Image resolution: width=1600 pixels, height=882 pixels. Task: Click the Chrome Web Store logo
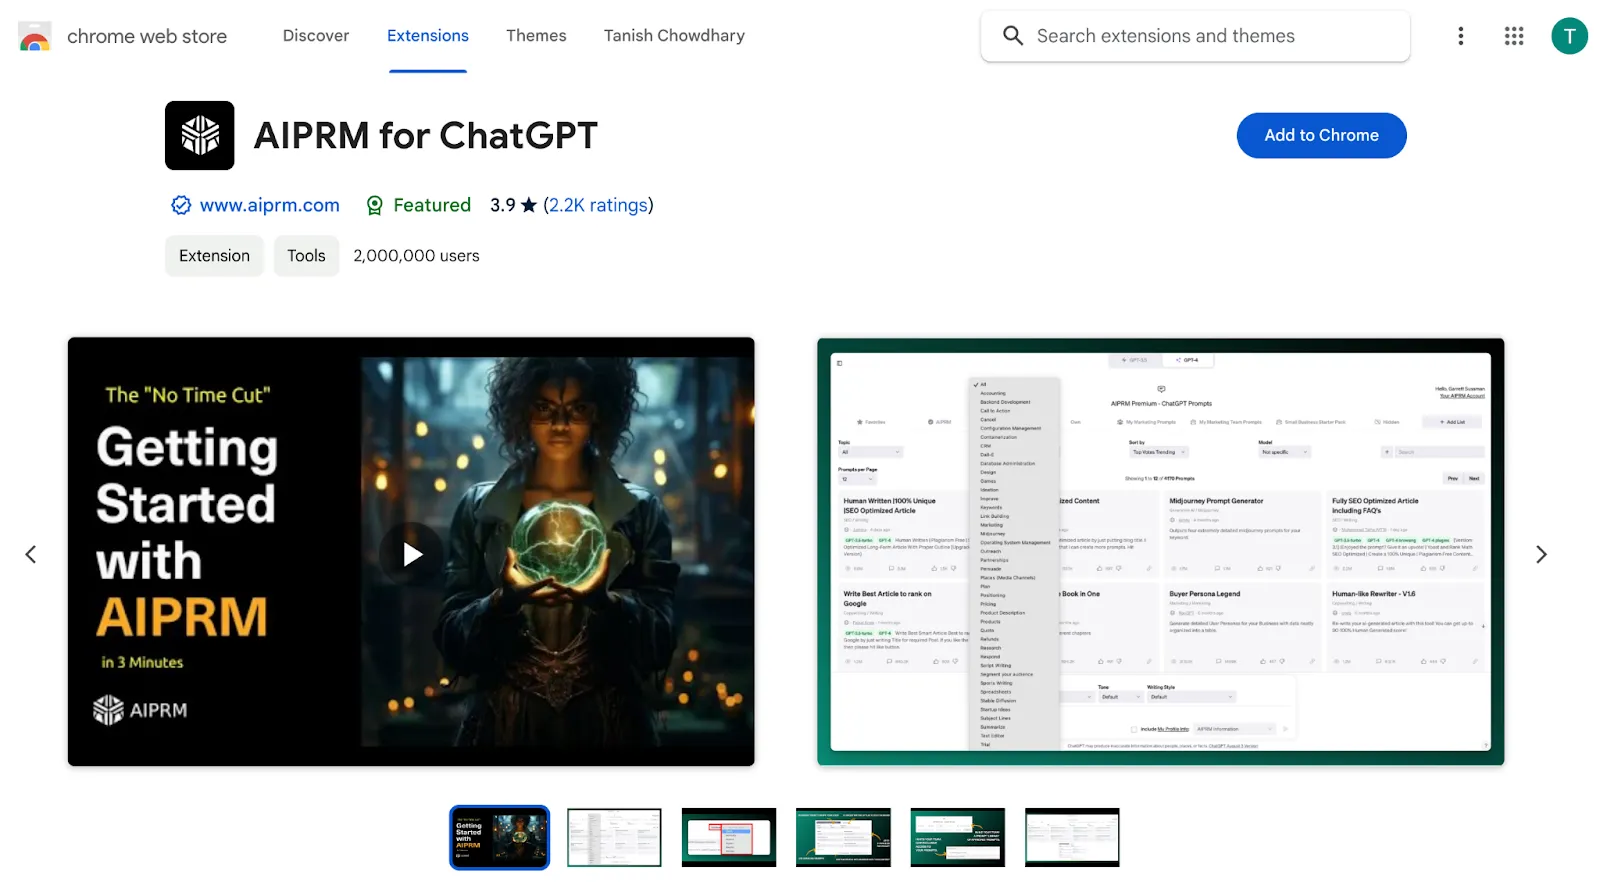[34, 36]
